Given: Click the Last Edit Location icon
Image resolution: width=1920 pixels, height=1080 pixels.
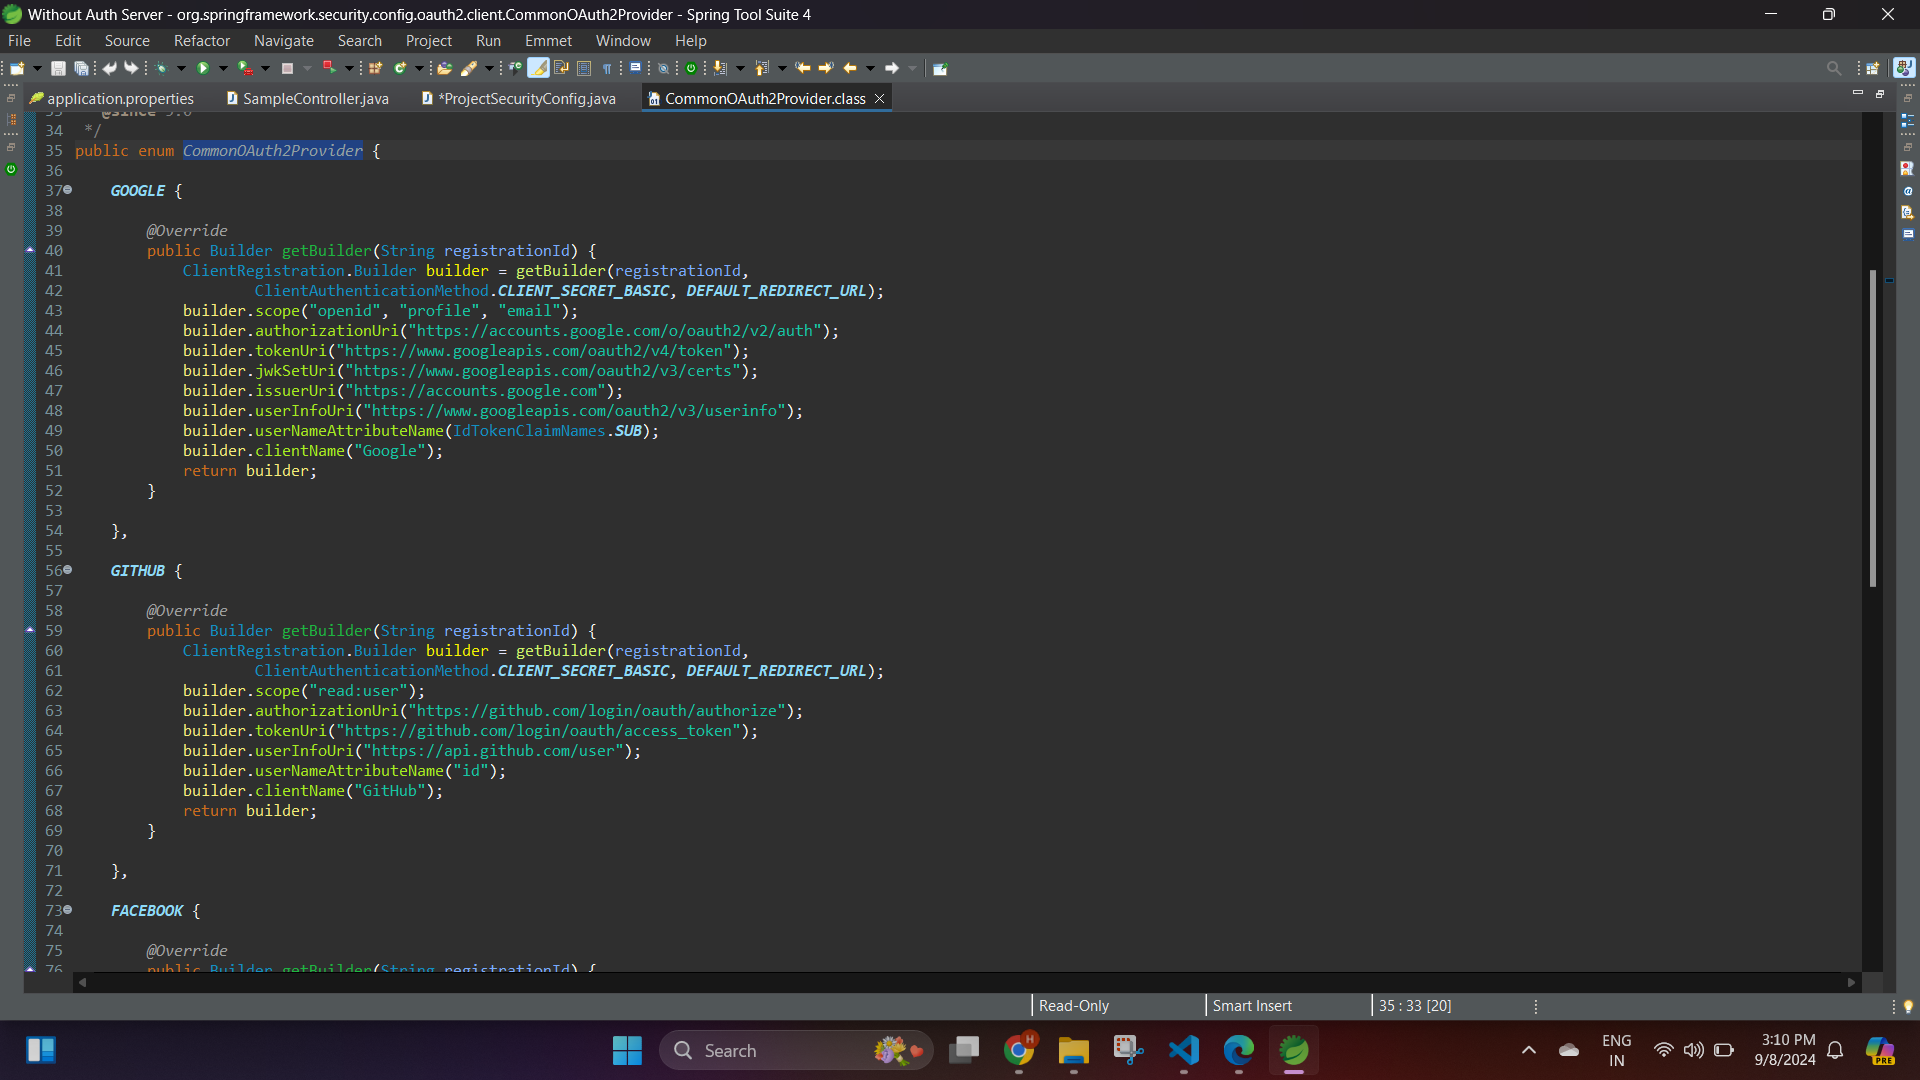Looking at the screenshot, I should (803, 68).
